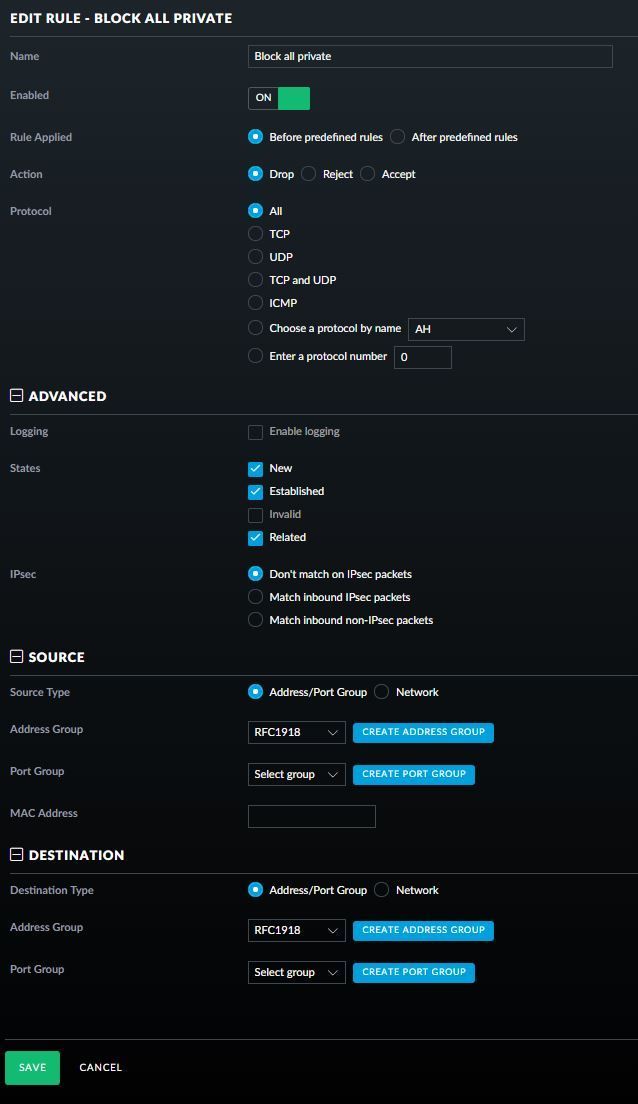Screen dimensions: 638x1104
Task: Open the source Address Group dropdown
Action: click(296, 733)
